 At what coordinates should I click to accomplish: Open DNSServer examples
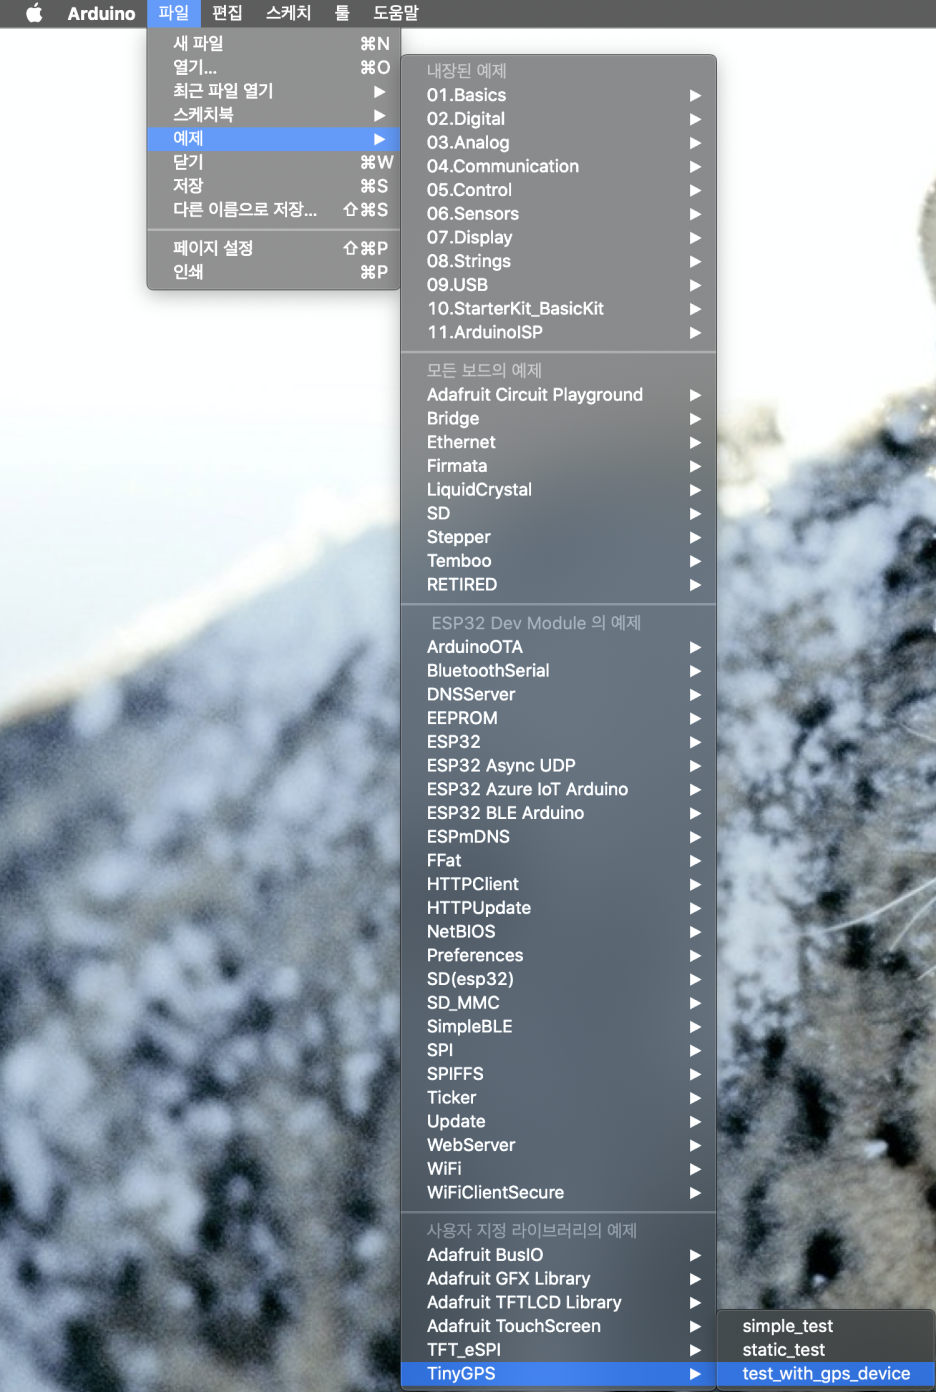[559, 695]
